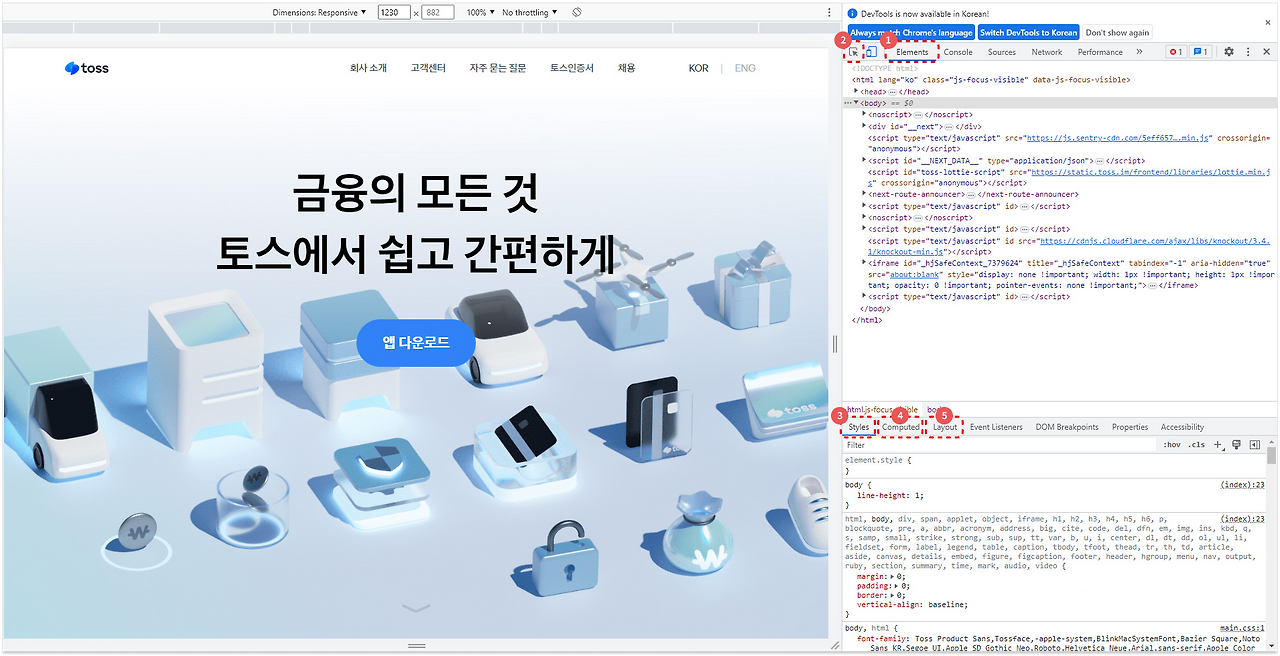Click the info icon in the notice

pos(852,13)
